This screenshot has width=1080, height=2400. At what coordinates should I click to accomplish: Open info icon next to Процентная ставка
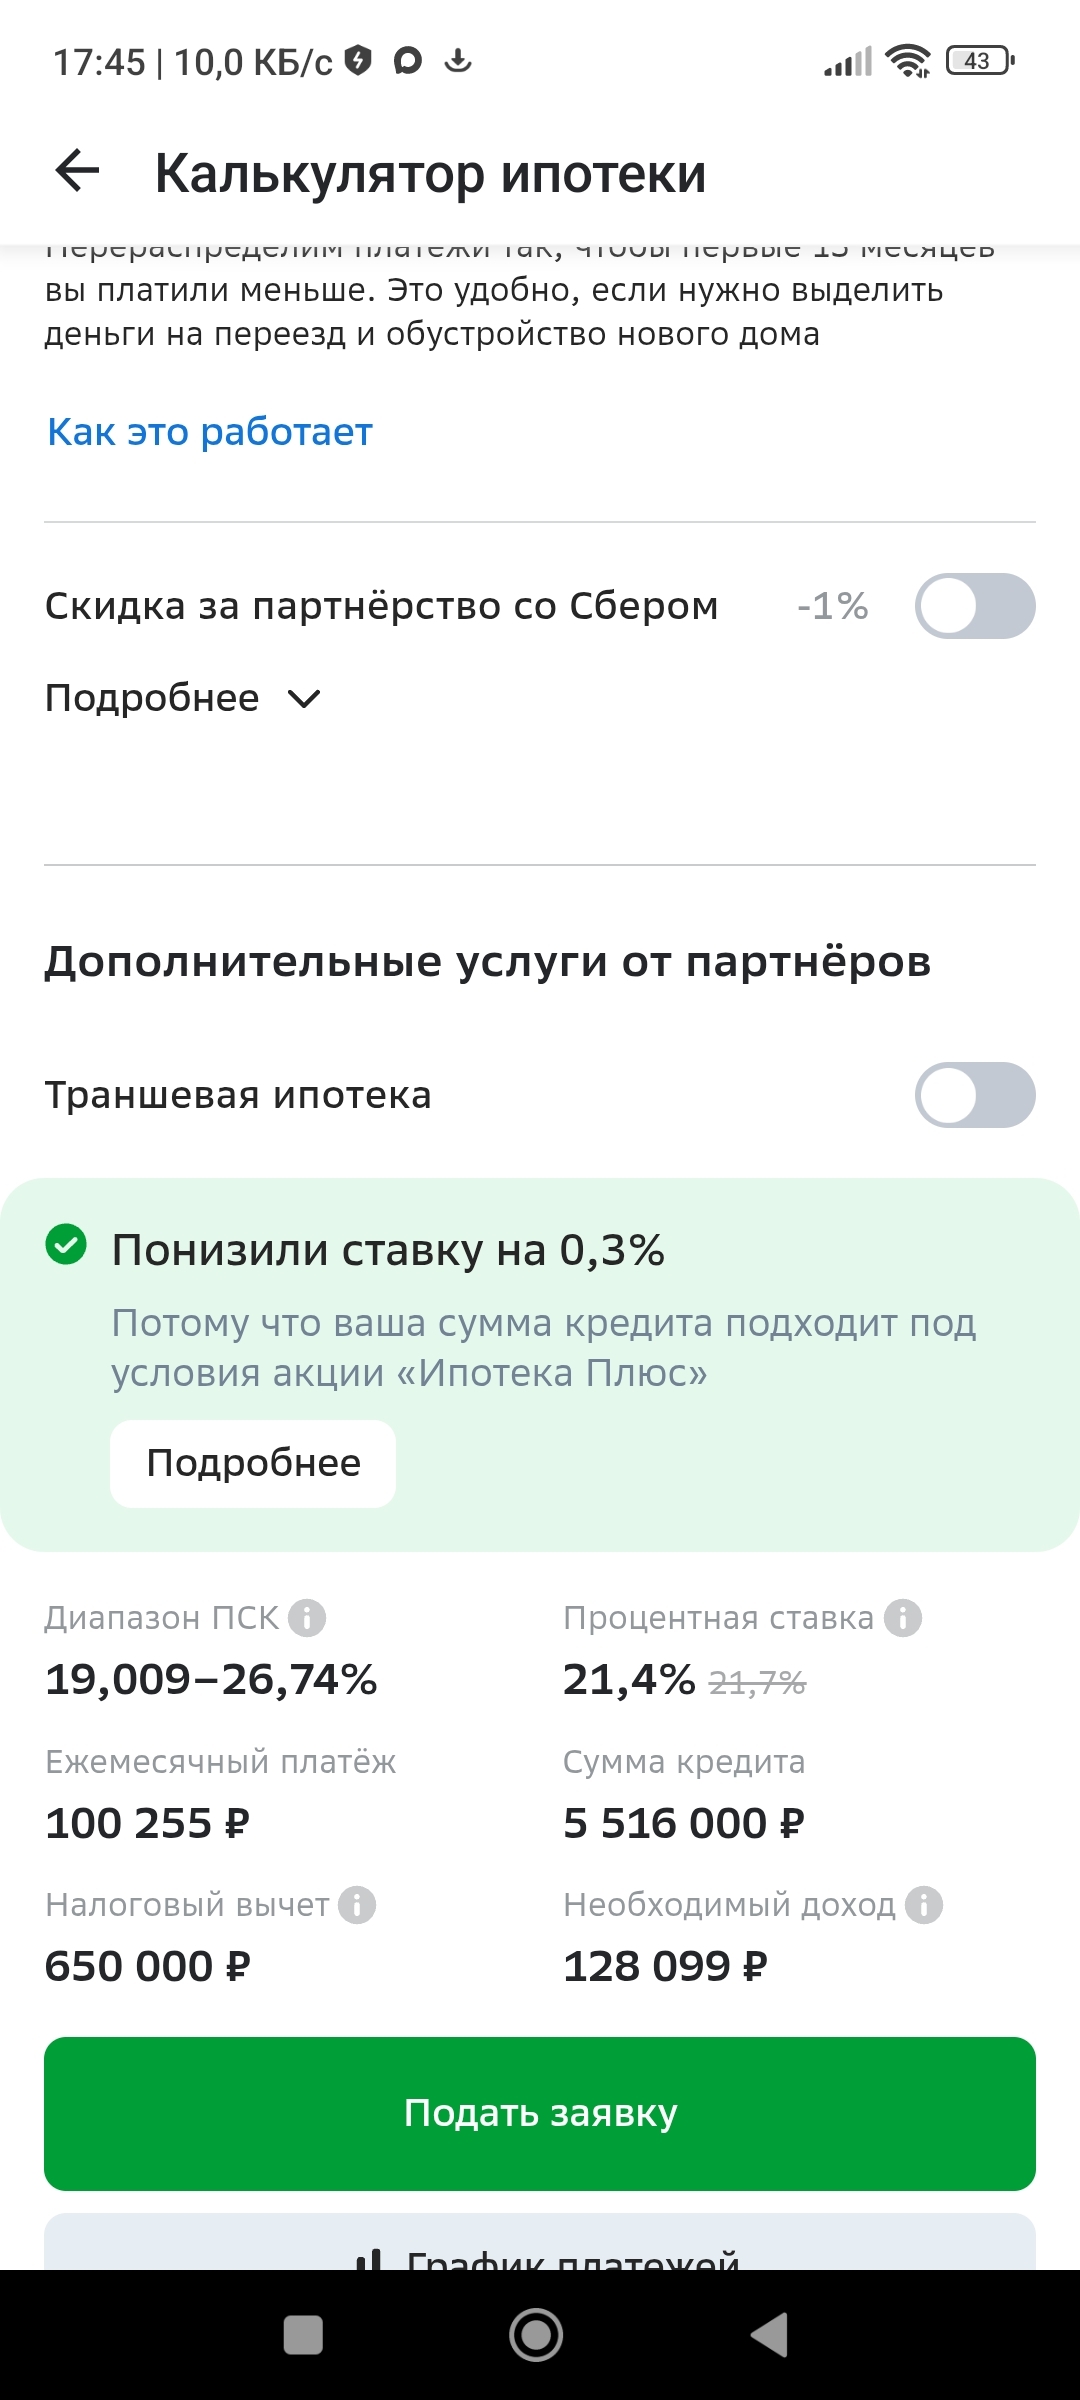tap(903, 1618)
